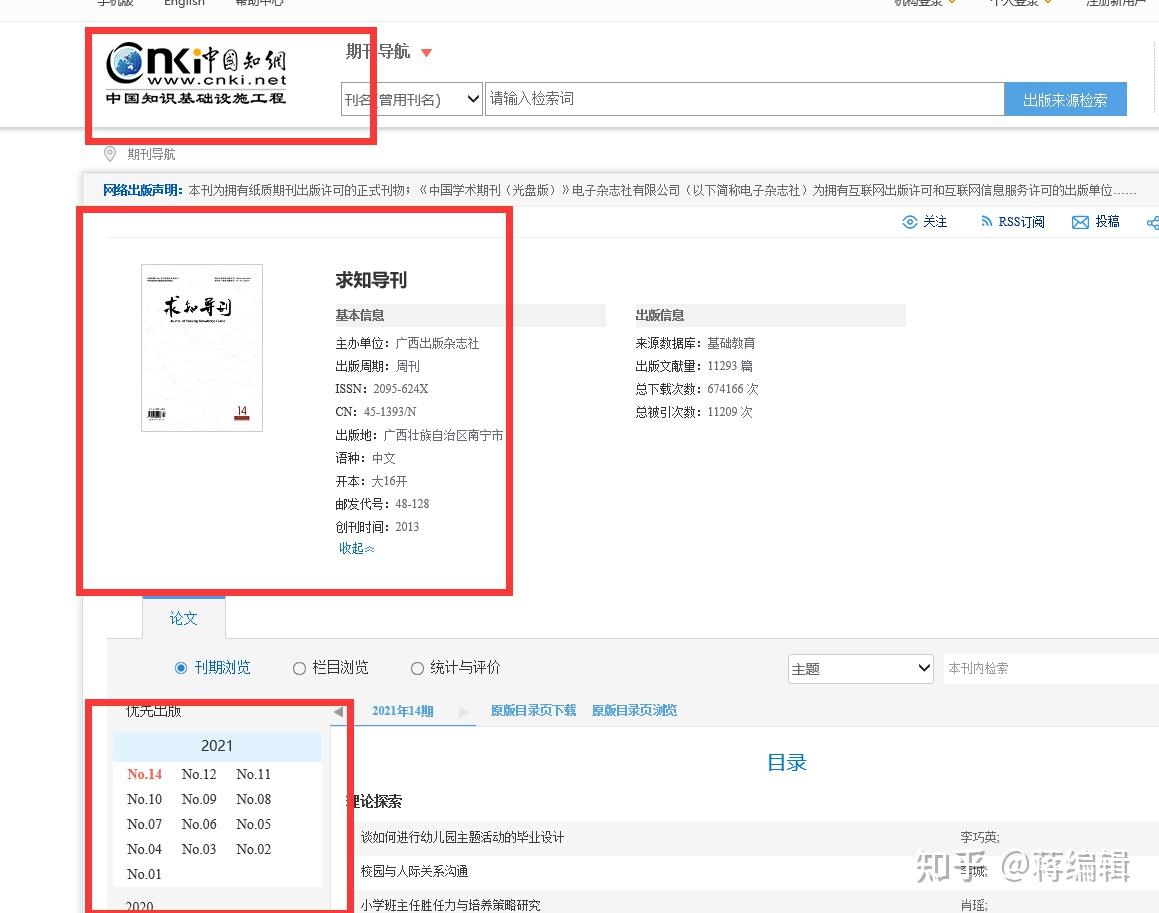Expand the 2020 year in issue list
The image size is (1159, 913).
point(140,906)
